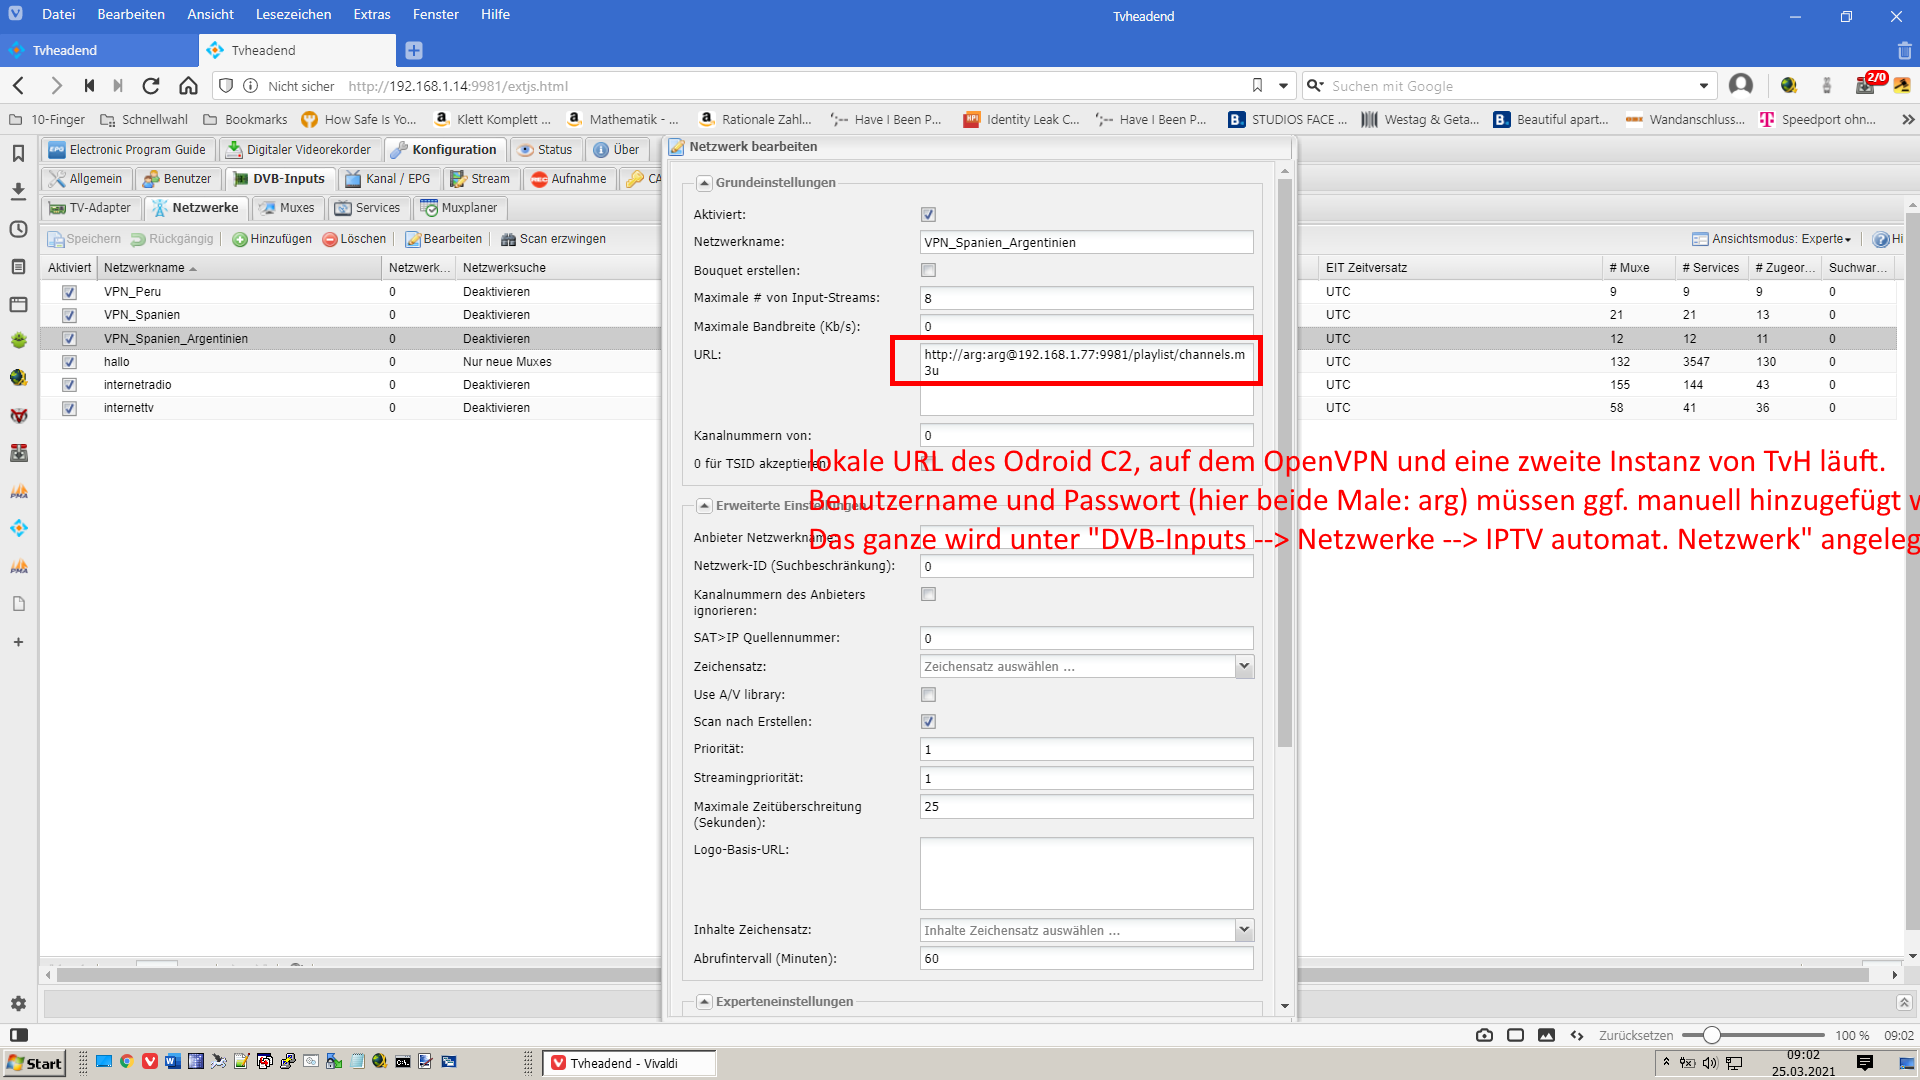Open the Zeichensatz dropdown

(x=1244, y=666)
